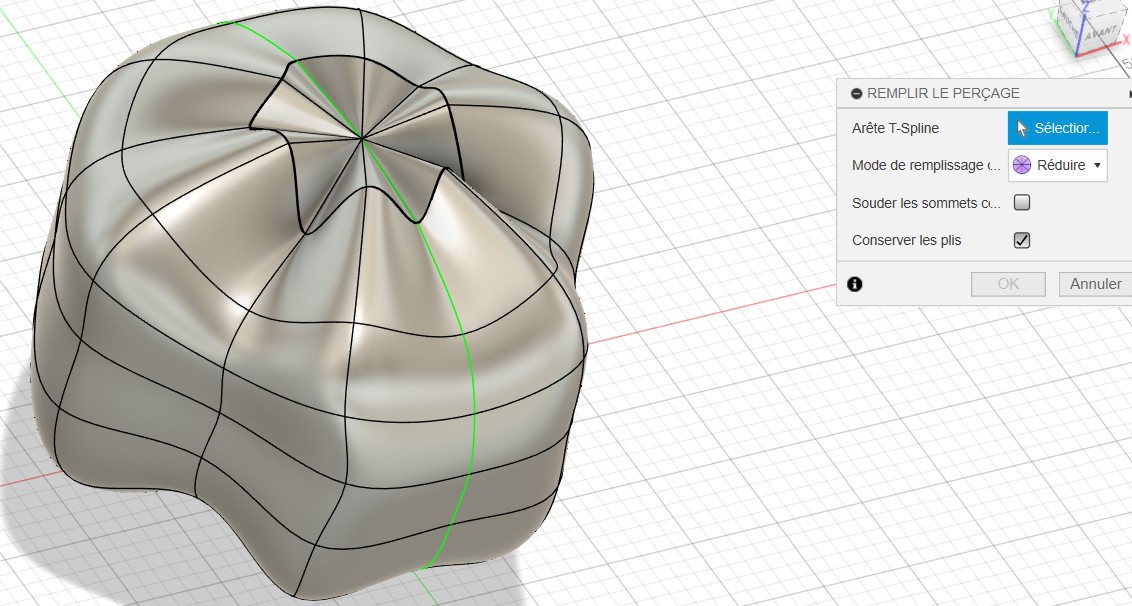1132x606 pixels.
Task: Click the info icon in dialog footer
Action: click(x=854, y=284)
